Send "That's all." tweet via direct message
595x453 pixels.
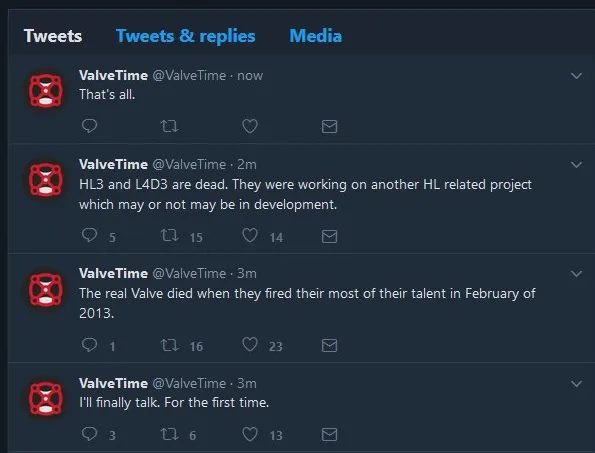tap(329, 126)
